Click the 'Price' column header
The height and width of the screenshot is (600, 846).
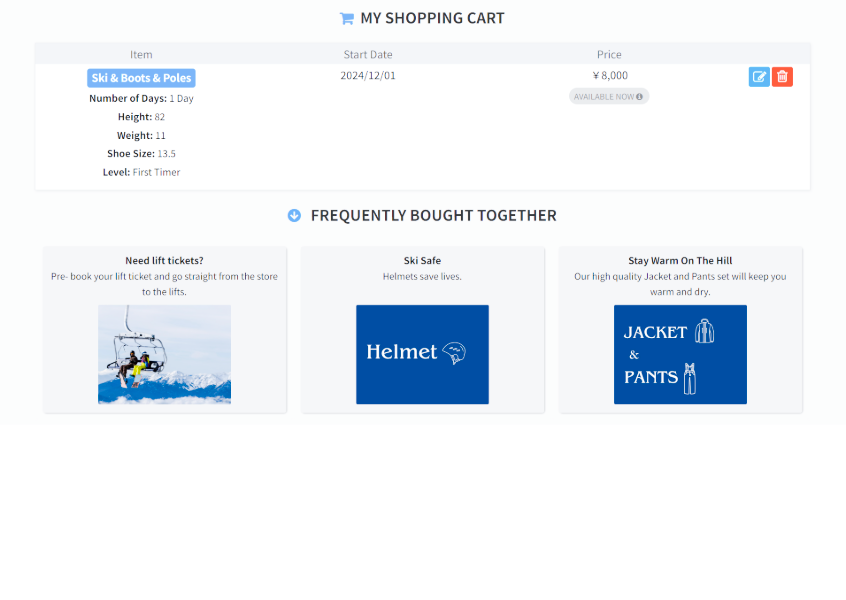[x=609, y=54]
